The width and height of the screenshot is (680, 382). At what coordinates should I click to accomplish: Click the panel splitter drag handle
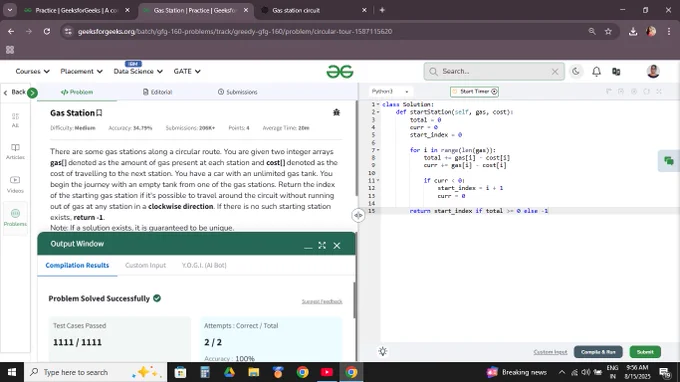click(358, 215)
